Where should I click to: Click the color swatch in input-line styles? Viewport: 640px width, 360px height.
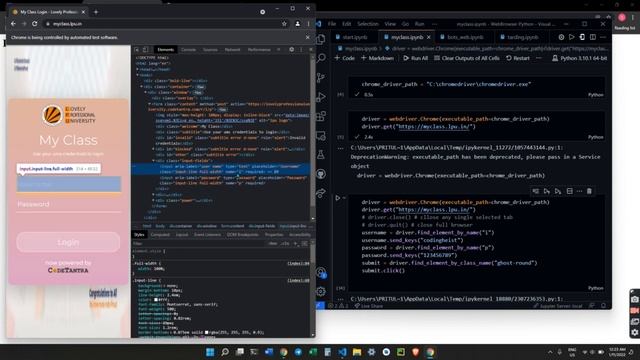(x=156, y=300)
